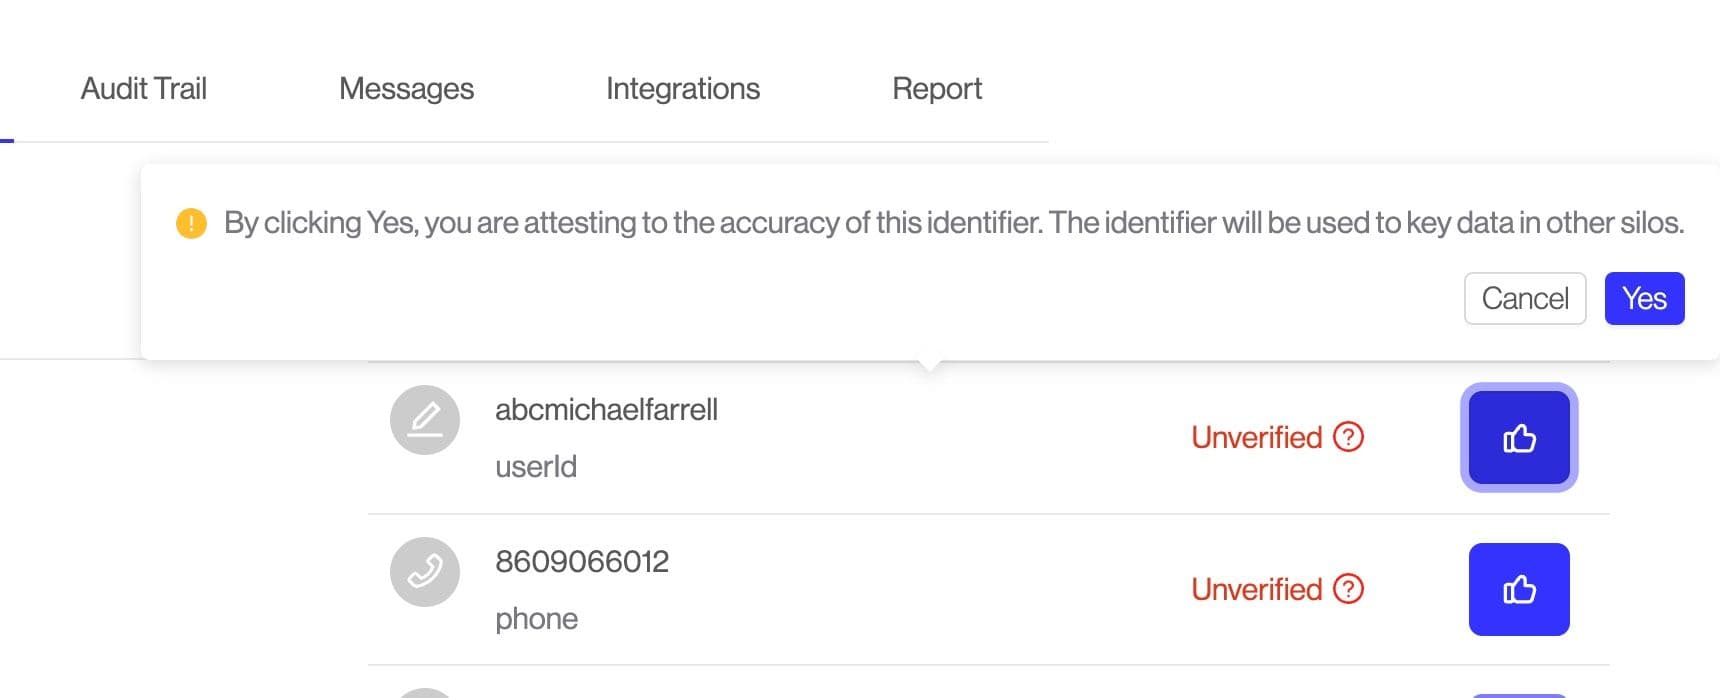Click the Unverified status for userId
1720x698 pixels.
[1256, 437]
